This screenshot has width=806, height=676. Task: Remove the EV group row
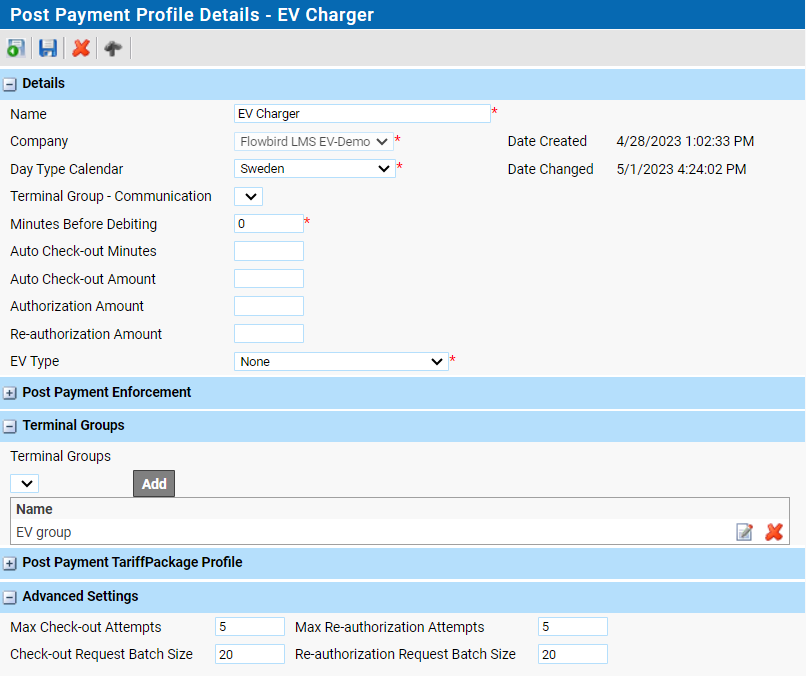(774, 532)
